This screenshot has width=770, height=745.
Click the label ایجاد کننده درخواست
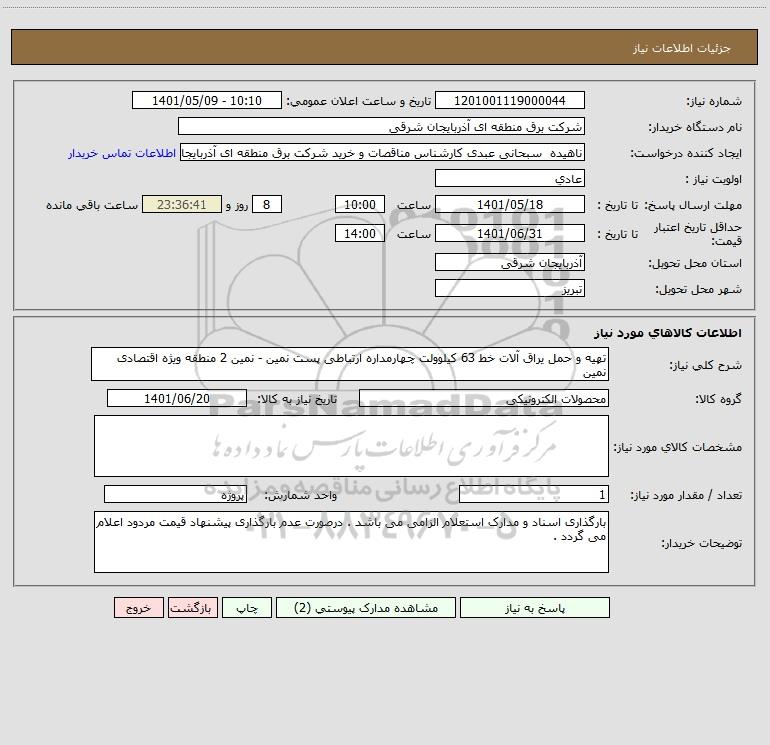686,153
